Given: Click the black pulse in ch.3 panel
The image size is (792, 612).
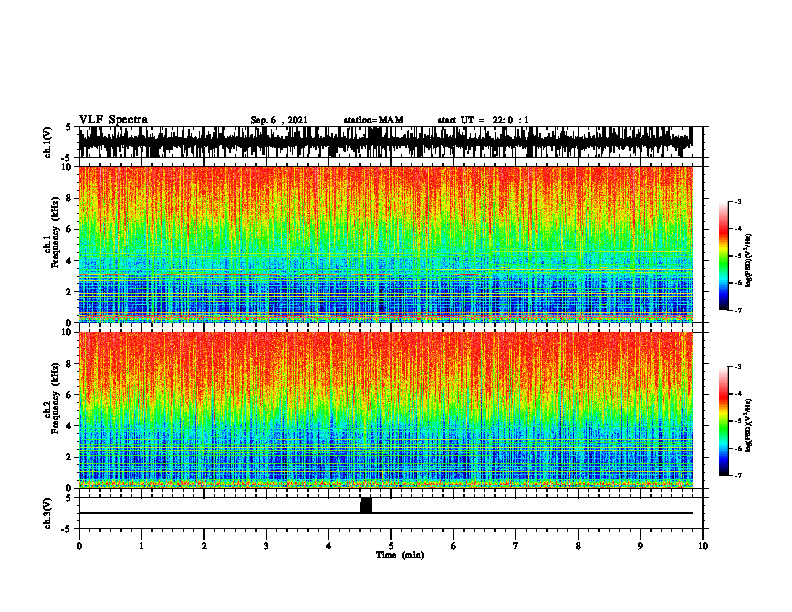Looking at the screenshot, I should coord(366,505).
